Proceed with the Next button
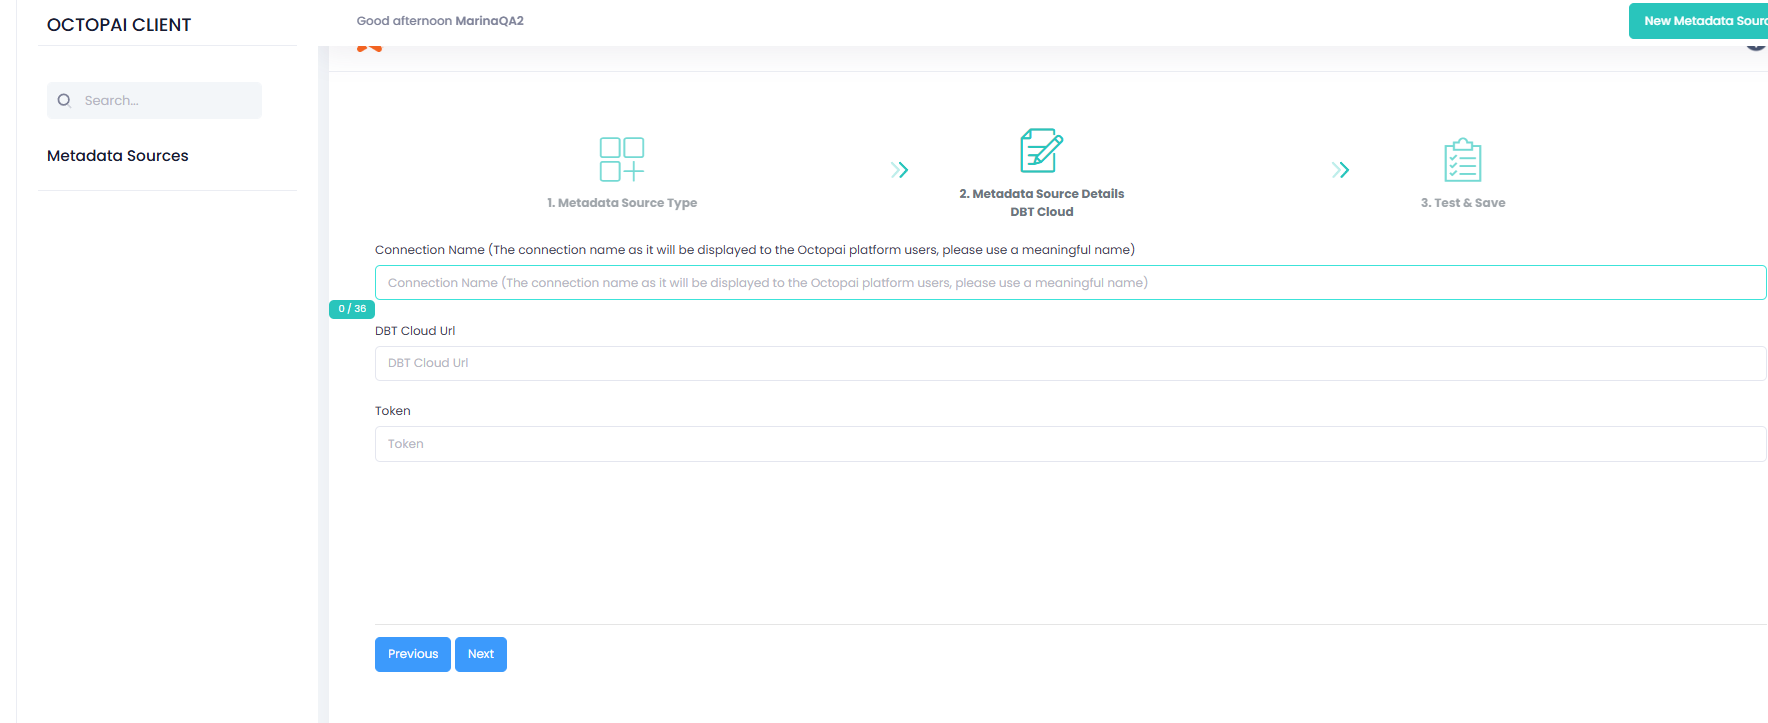Screen dimensions: 1768x723 (x=481, y=654)
